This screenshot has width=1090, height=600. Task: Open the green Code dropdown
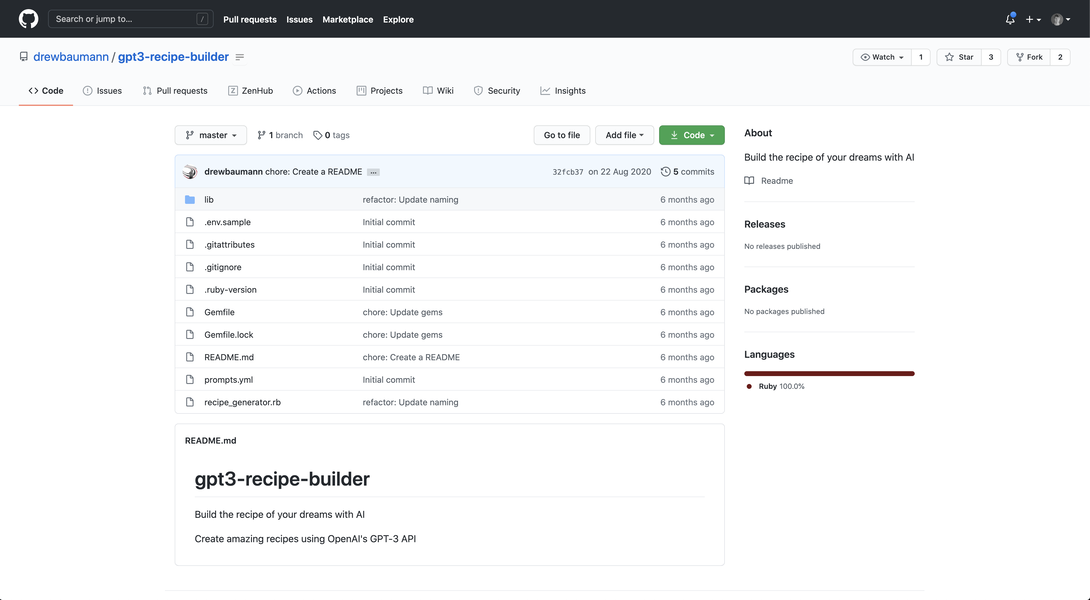point(691,134)
